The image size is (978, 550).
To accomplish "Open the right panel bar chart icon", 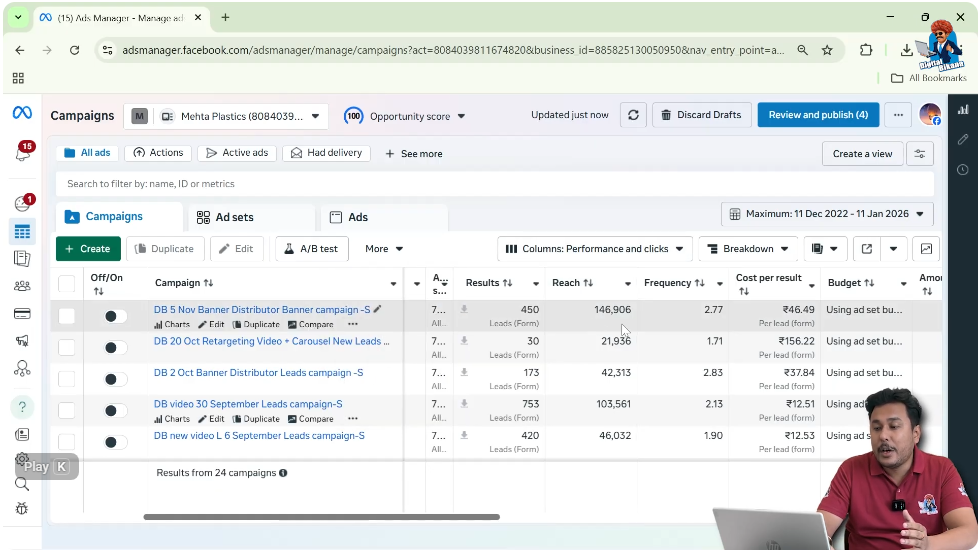I will [x=964, y=110].
